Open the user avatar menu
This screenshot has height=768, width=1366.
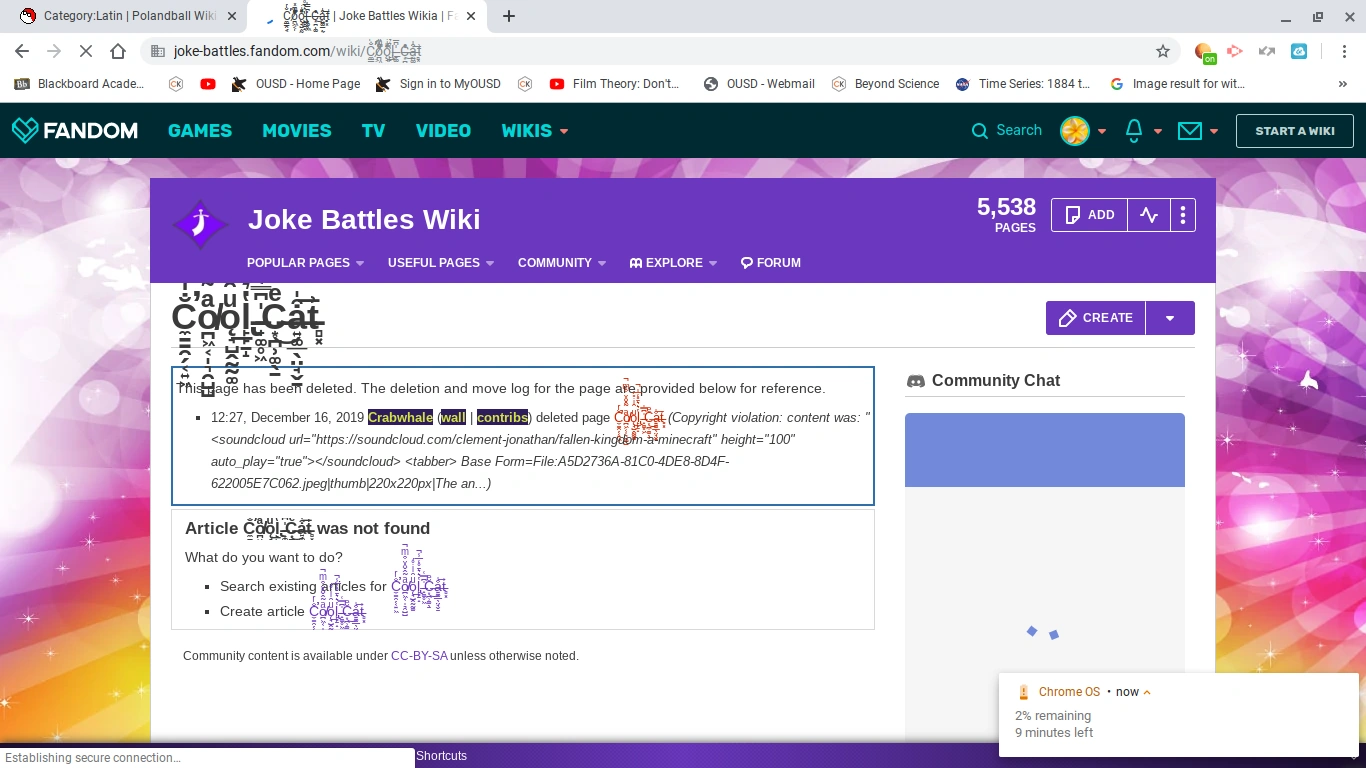pos(1075,130)
